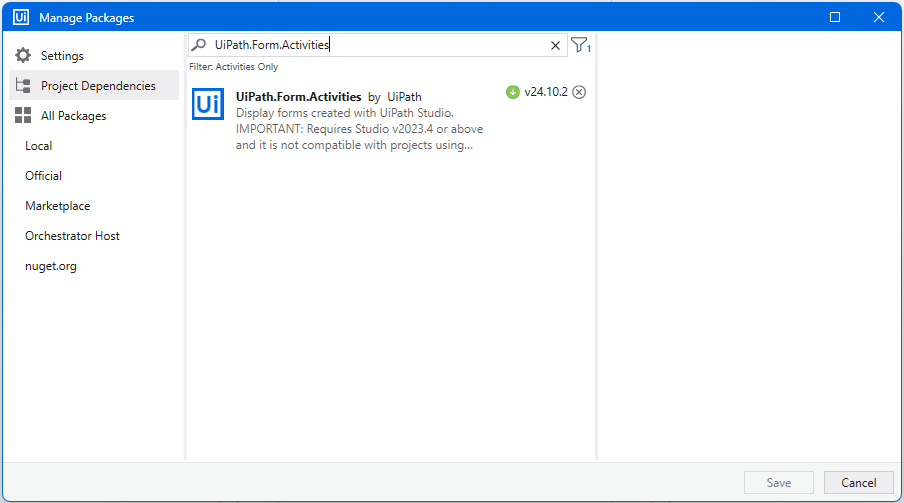The image size is (904, 503).
Task: Remove the UiPath.Form.Activities dependency
Action: tap(579, 92)
